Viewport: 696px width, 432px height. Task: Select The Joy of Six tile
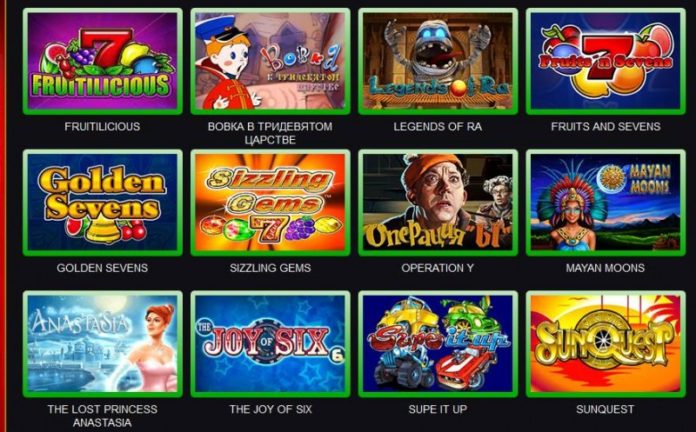270,344
